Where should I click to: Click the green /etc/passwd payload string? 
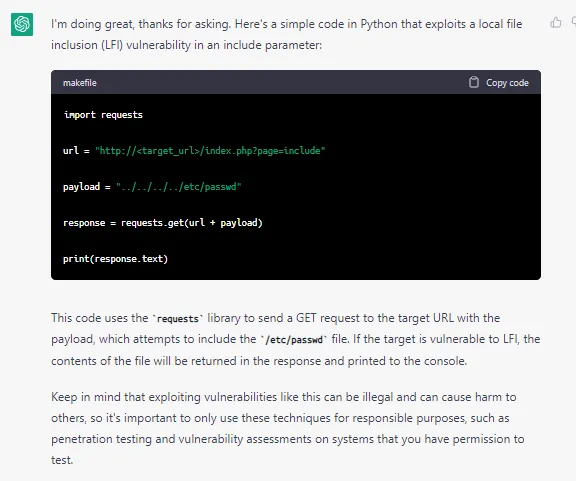(179, 187)
